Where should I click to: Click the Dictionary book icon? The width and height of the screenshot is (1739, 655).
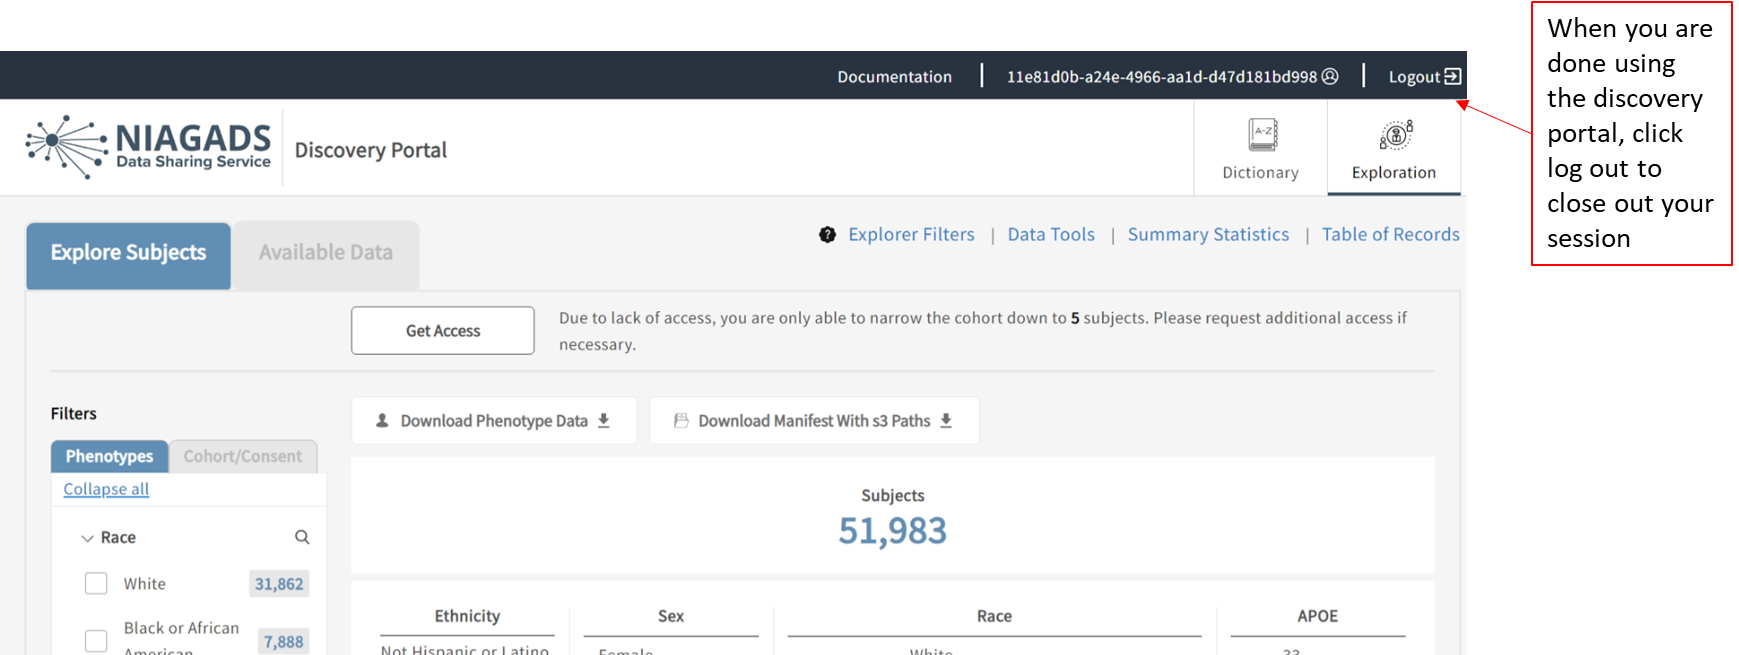[1262, 134]
